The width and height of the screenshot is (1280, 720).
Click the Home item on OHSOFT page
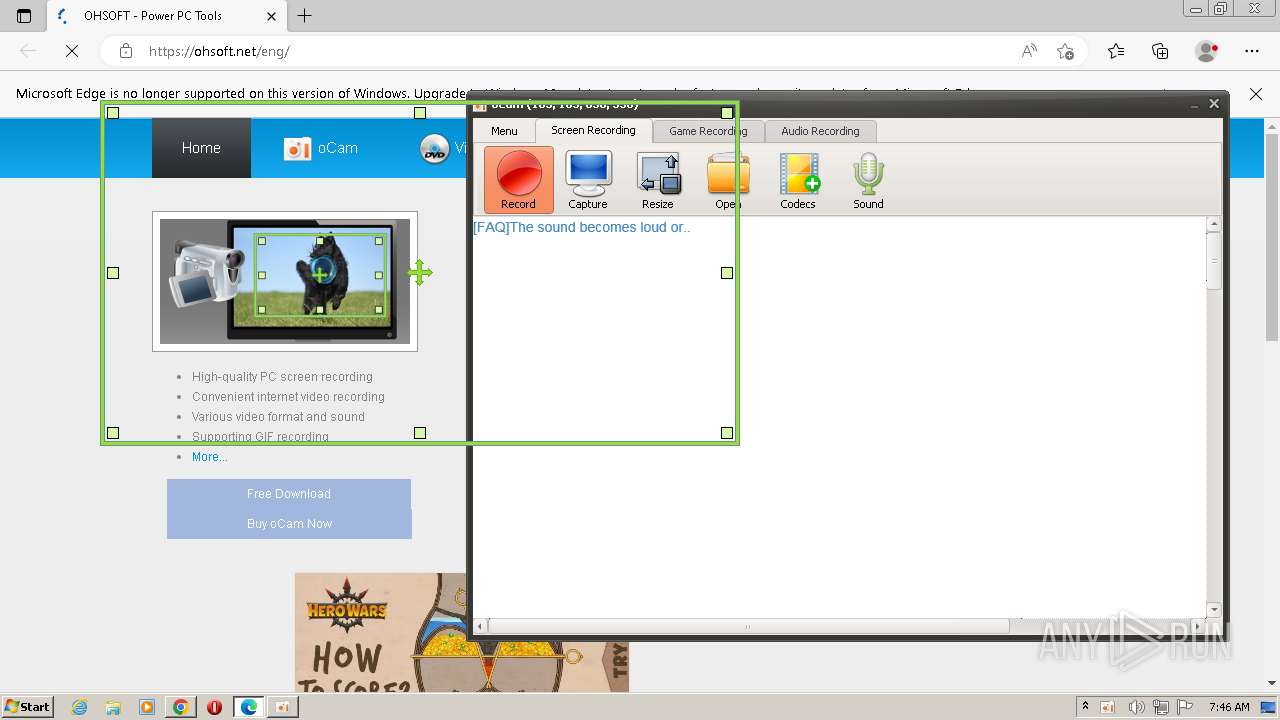pyautogui.click(x=201, y=148)
